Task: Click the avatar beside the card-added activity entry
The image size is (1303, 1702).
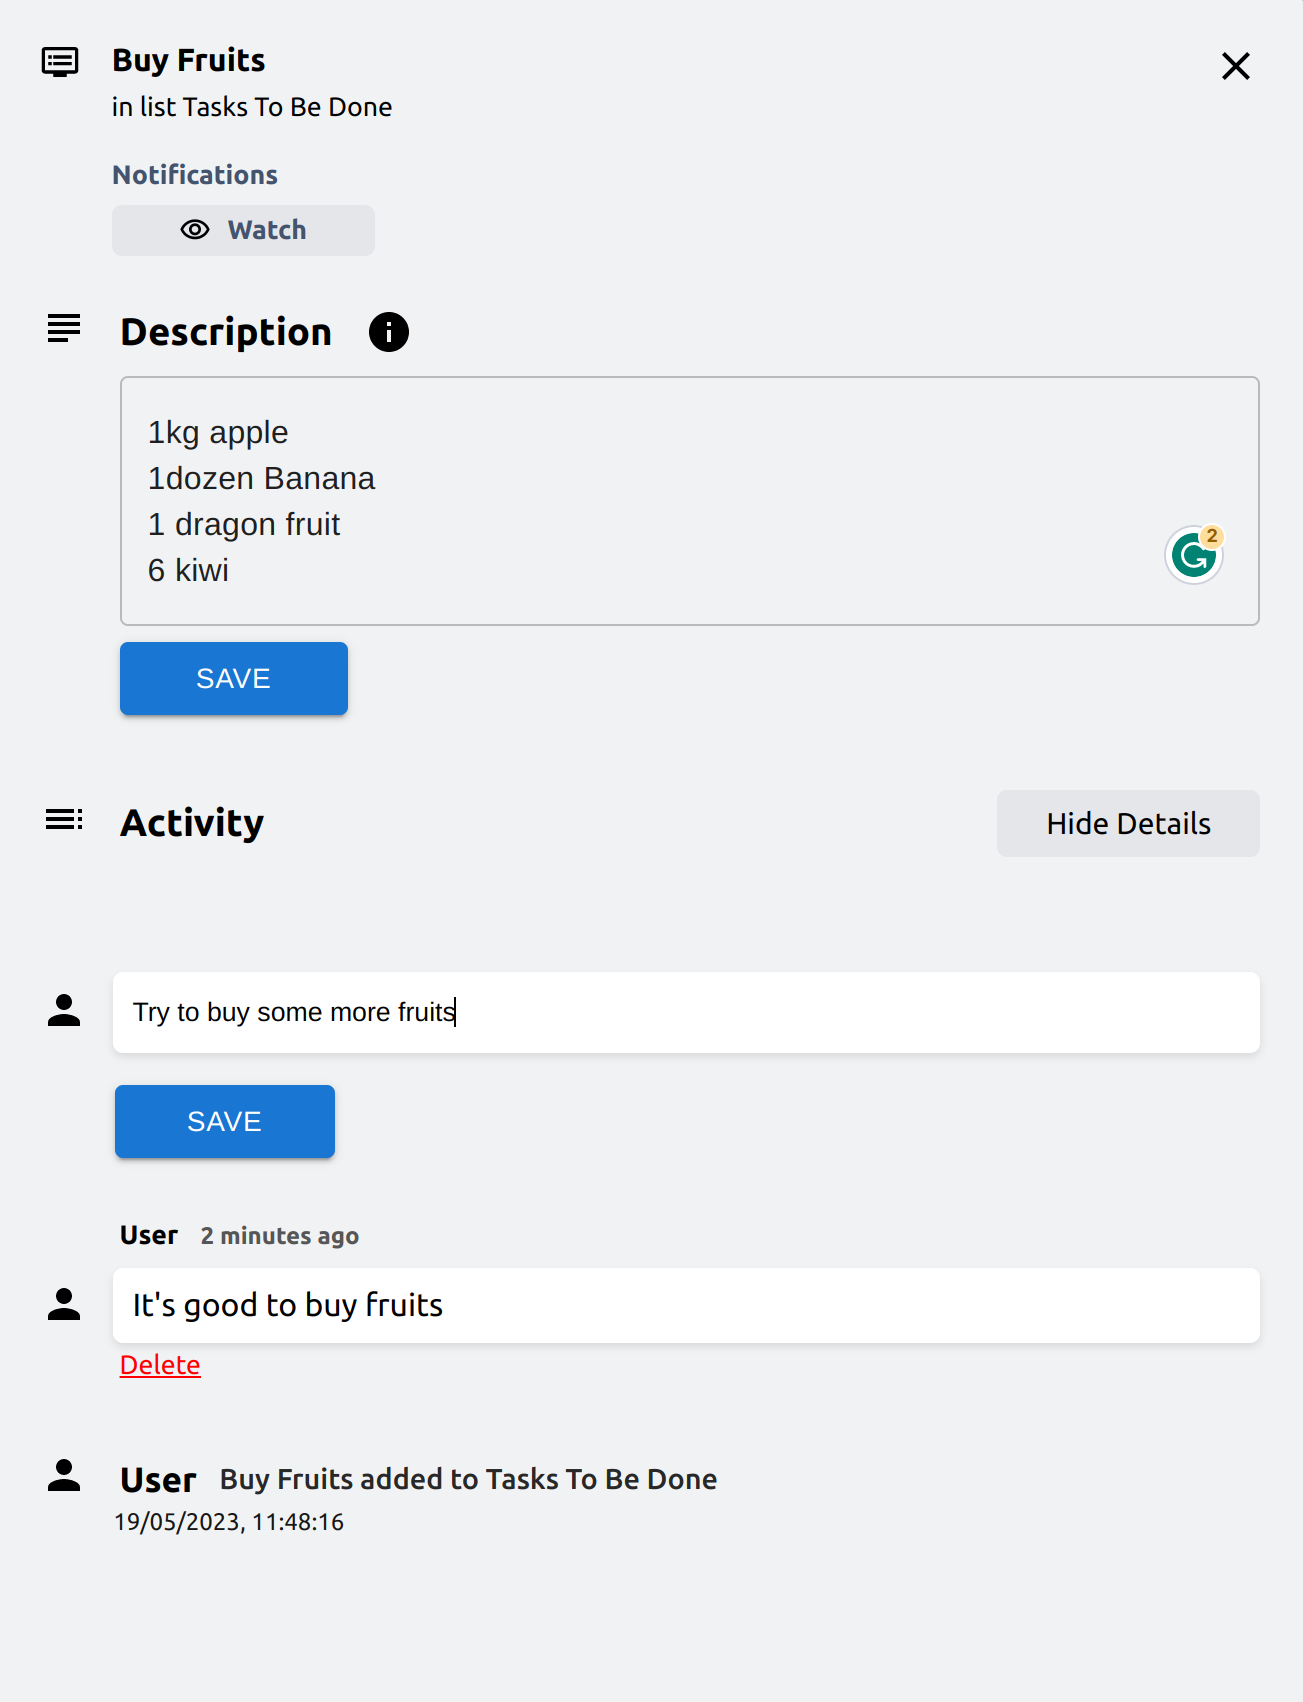Action: pos(64,1476)
